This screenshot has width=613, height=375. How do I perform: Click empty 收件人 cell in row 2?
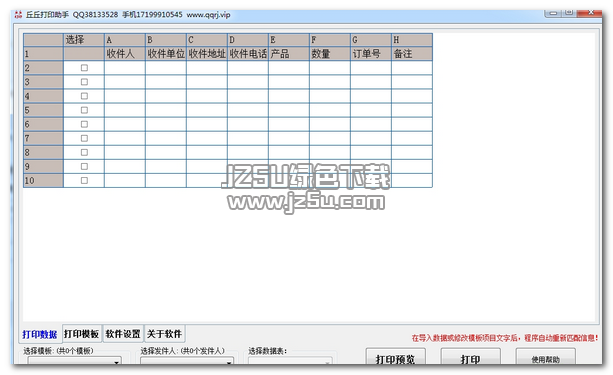(x=125, y=68)
